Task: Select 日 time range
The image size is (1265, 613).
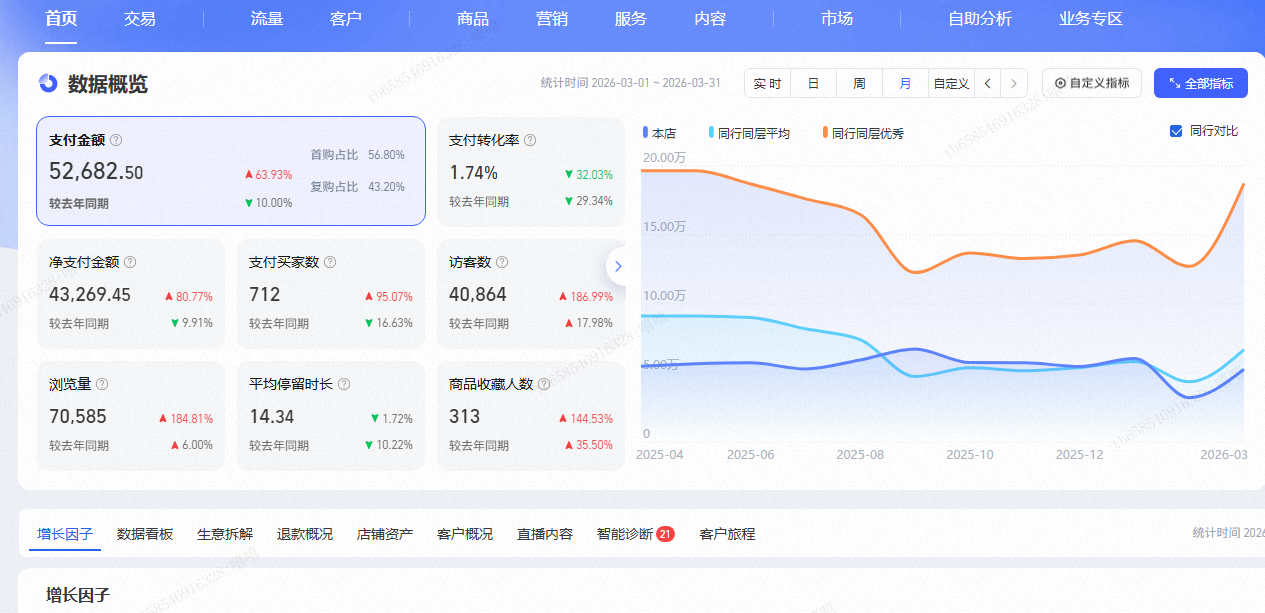Action: click(x=814, y=84)
